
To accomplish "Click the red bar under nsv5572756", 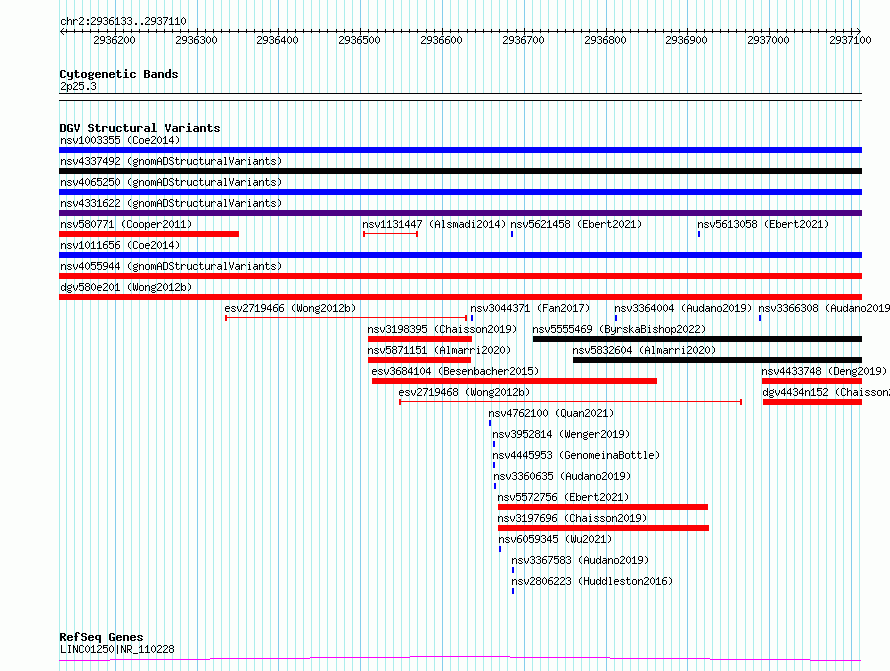I will click(x=603, y=507).
